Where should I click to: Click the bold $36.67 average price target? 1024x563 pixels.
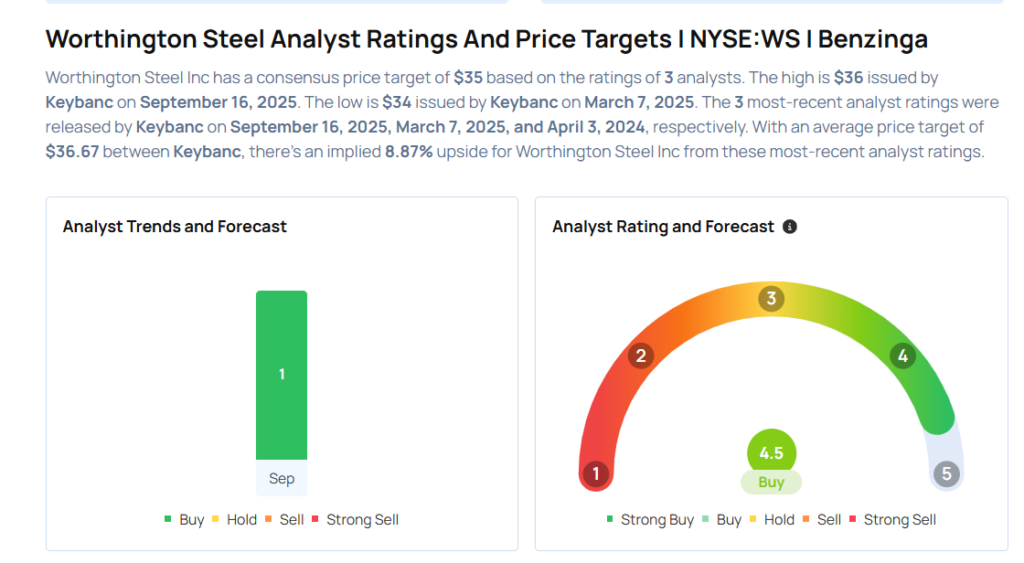point(72,152)
